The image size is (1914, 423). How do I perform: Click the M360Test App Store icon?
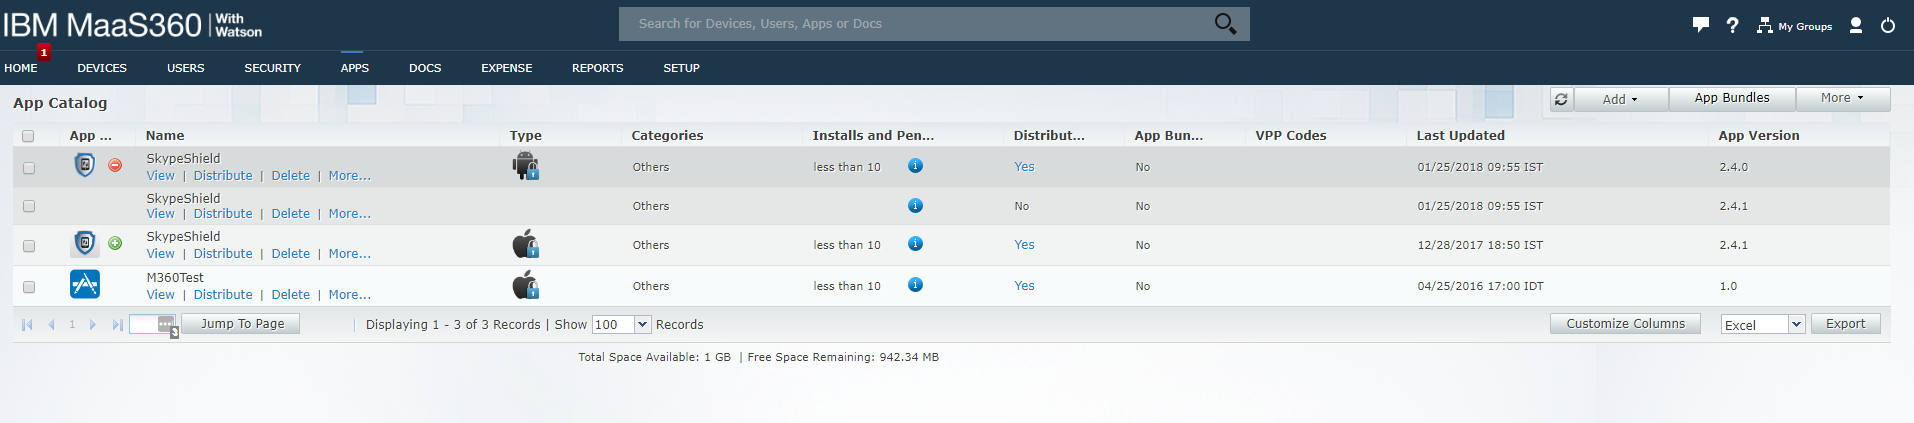(85, 285)
